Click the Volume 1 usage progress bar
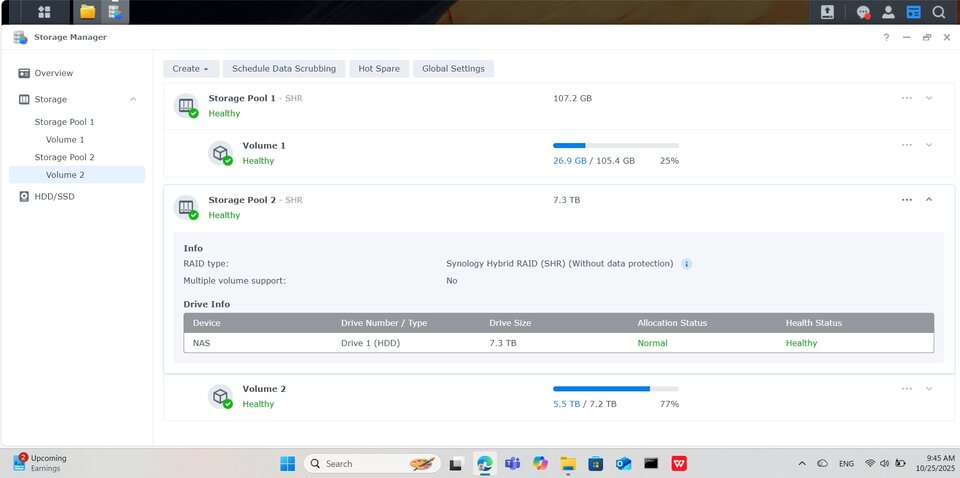The width and height of the screenshot is (960, 478). coord(616,146)
